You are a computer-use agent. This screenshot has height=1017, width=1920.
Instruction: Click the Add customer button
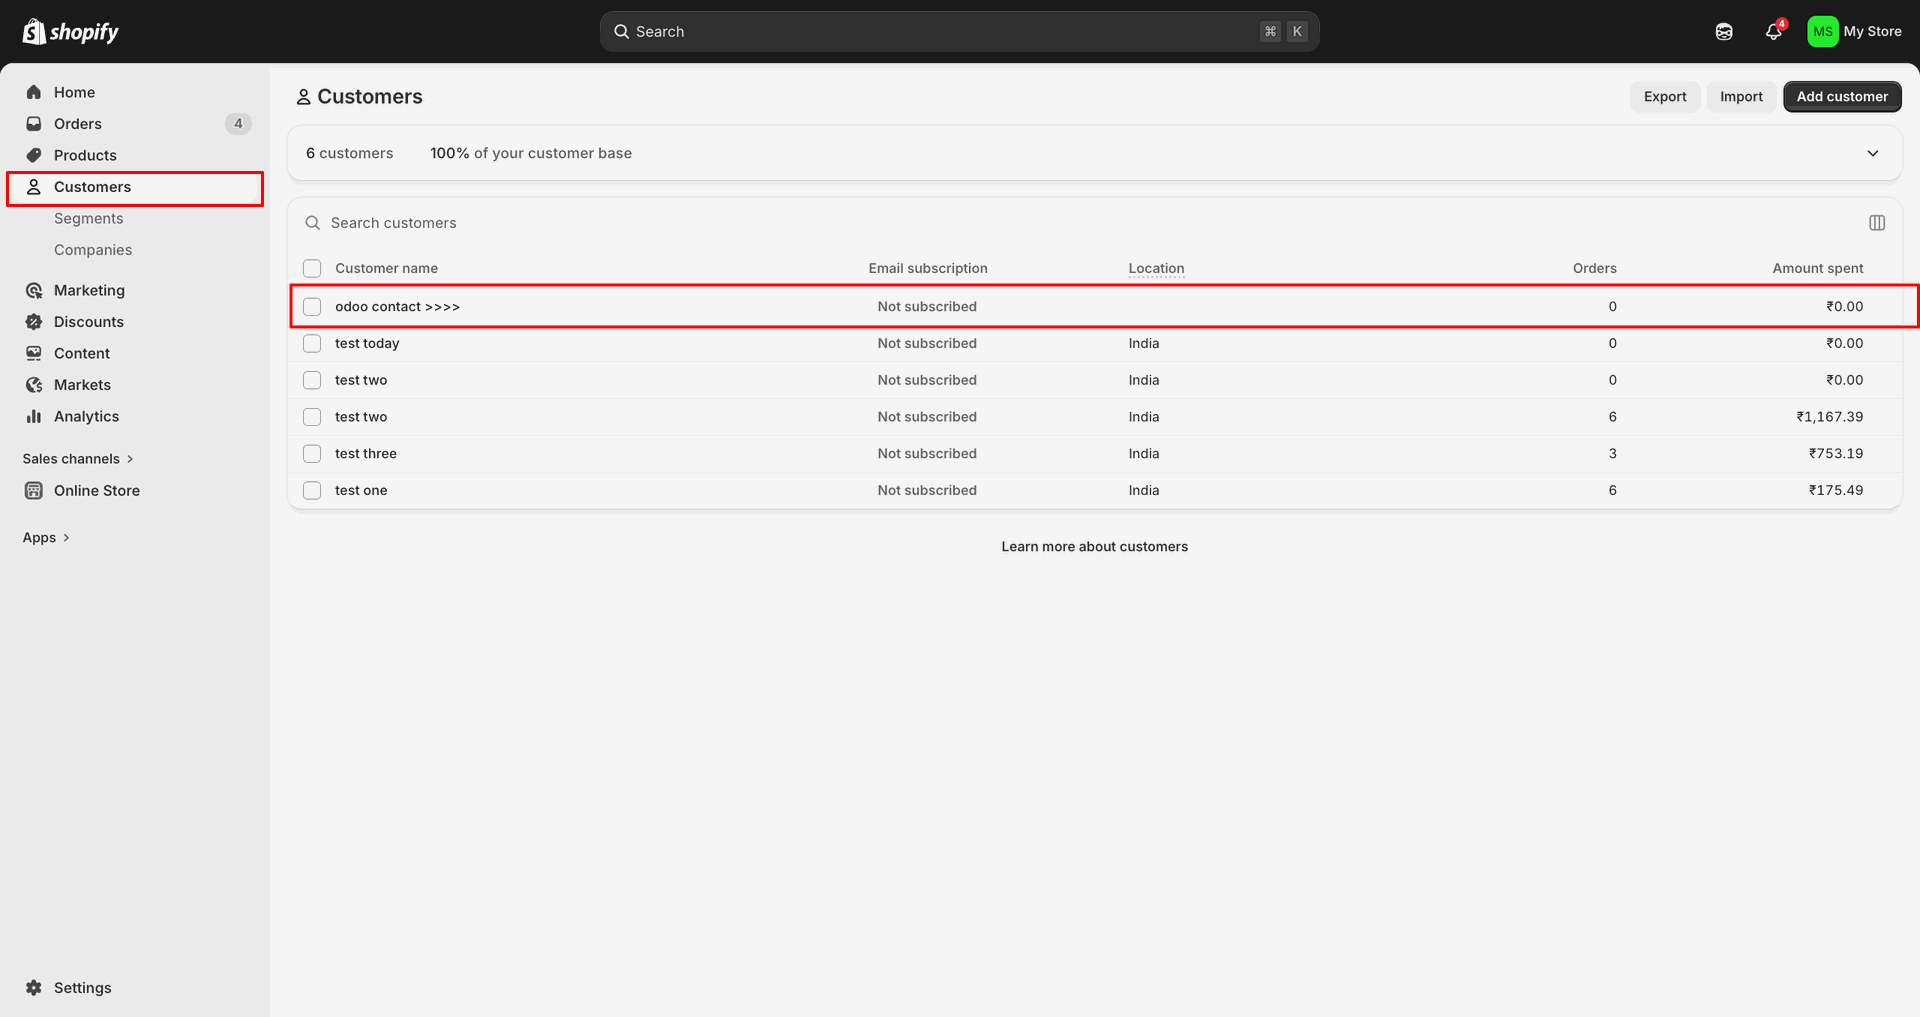pos(1842,97)
